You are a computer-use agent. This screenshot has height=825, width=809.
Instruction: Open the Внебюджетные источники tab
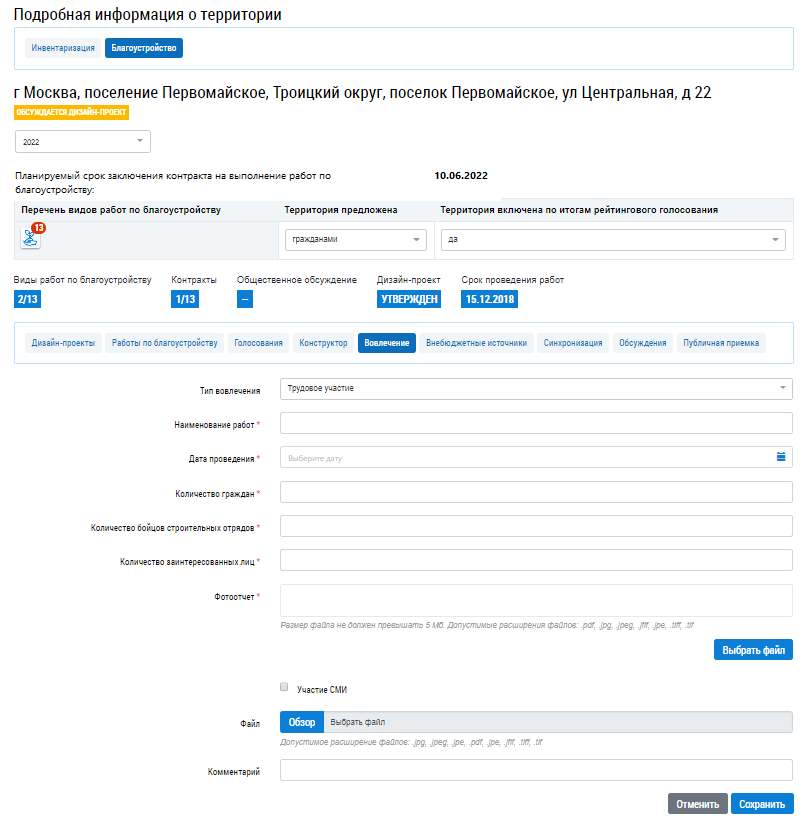pos(476,343)
